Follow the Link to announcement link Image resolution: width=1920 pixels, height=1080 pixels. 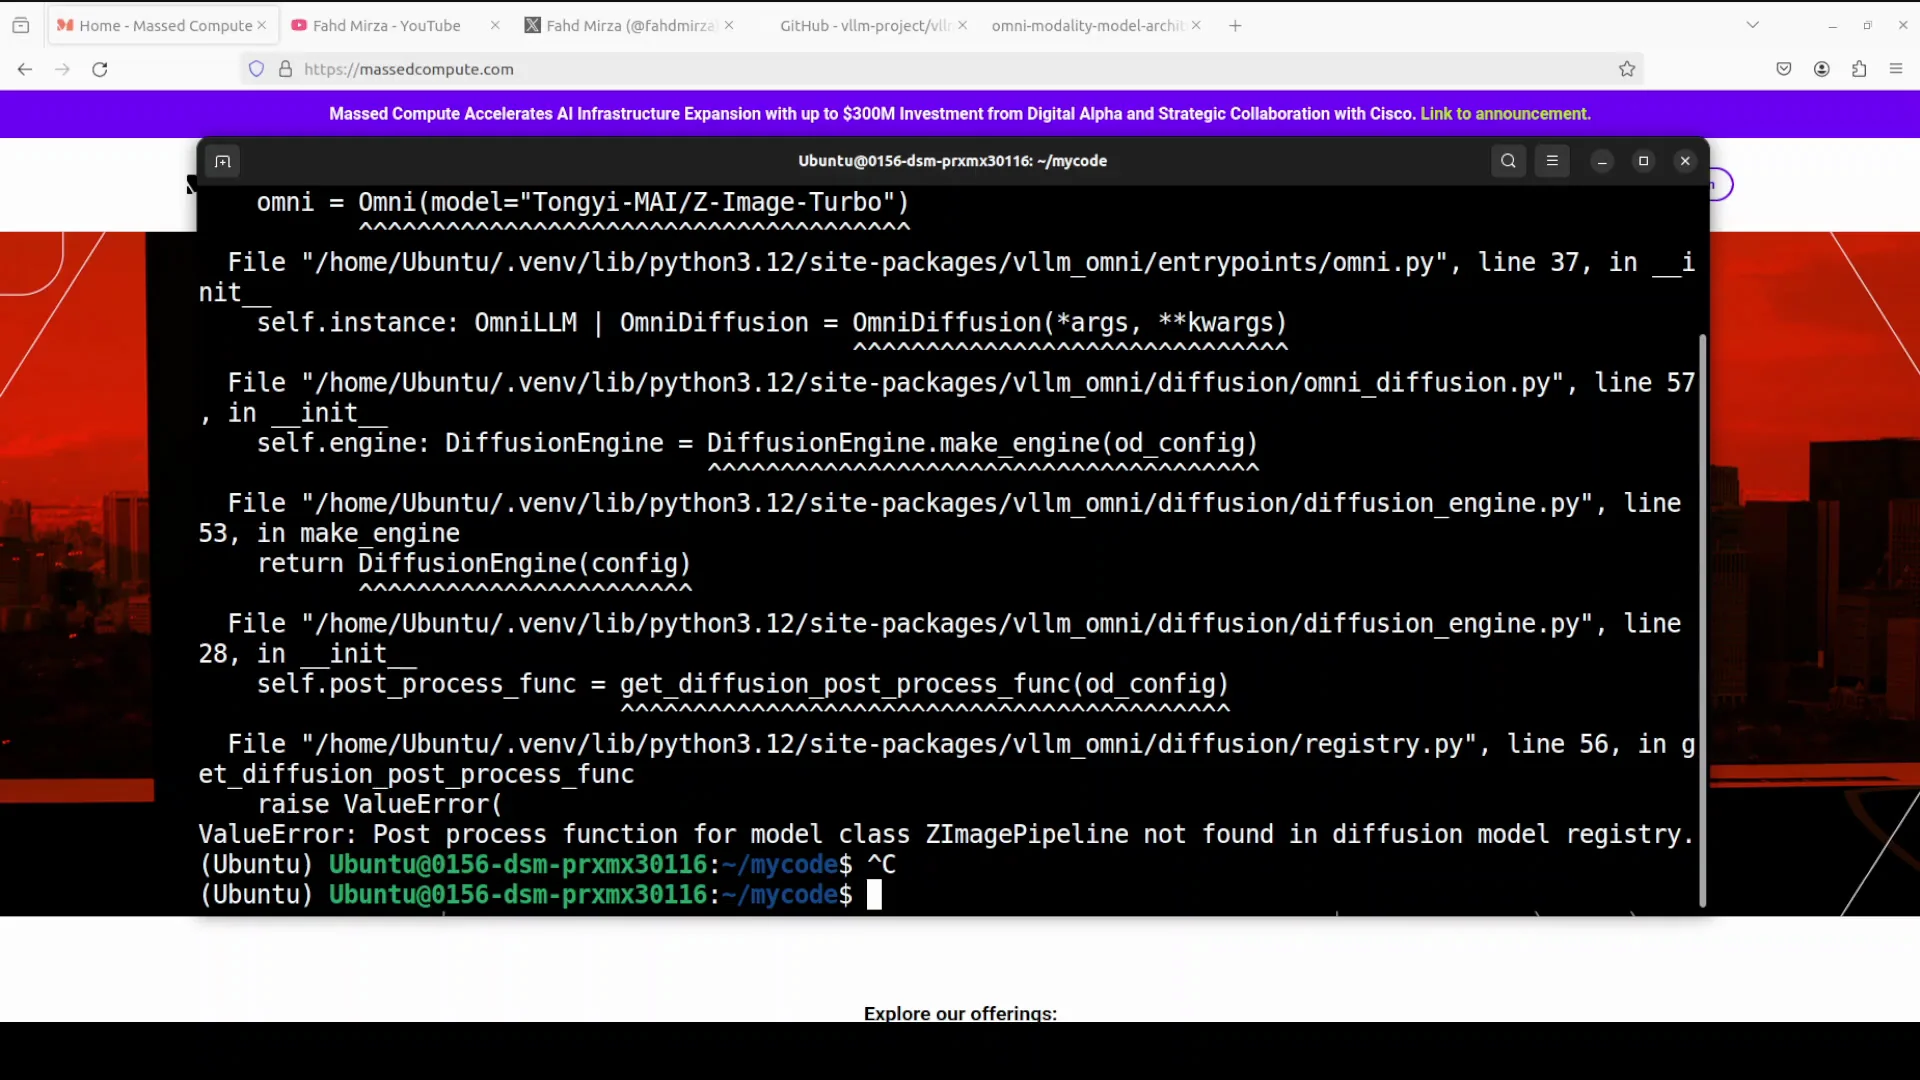click(1504, 114)
